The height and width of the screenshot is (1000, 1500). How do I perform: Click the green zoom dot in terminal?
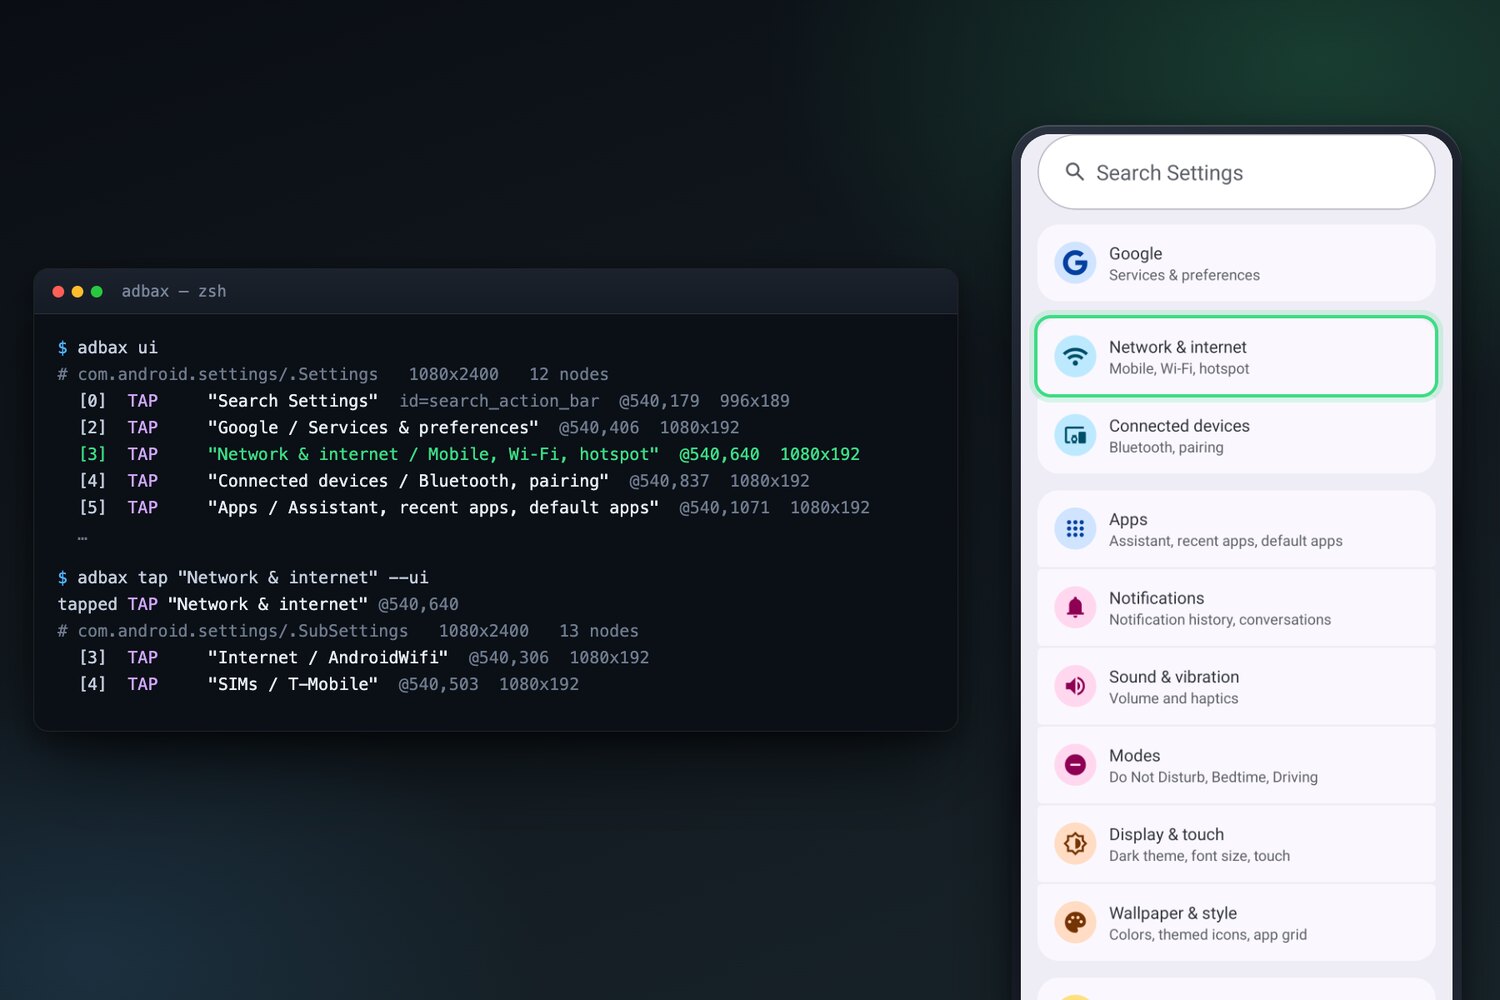[97, 291]
